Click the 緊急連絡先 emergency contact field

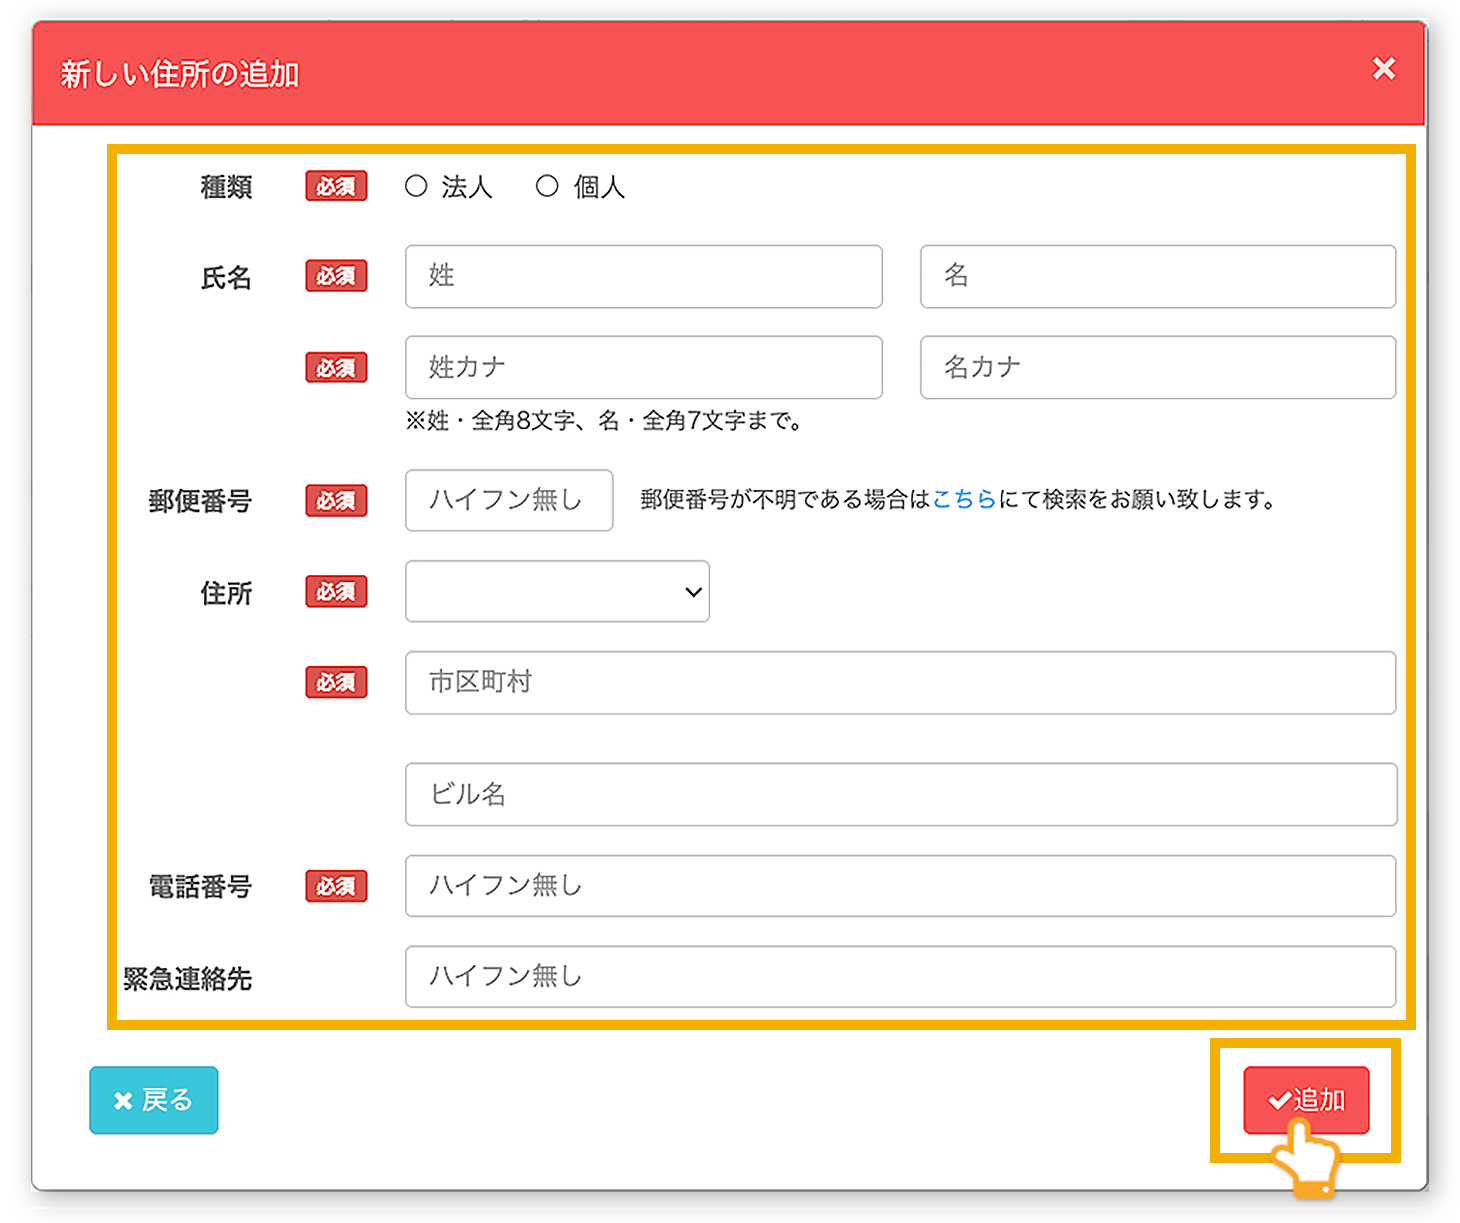coord(899,977)
